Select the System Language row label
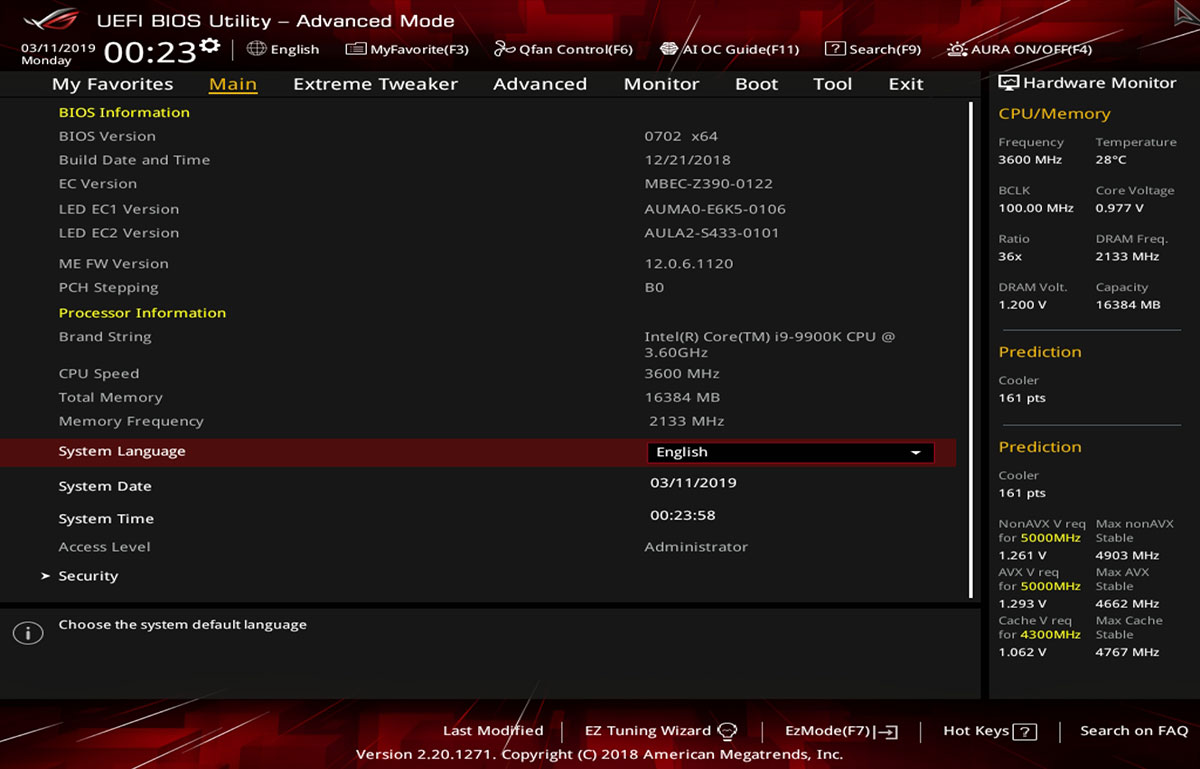Image resolution: width=1200 pixels, height=769 pixels. pos(122,452)
